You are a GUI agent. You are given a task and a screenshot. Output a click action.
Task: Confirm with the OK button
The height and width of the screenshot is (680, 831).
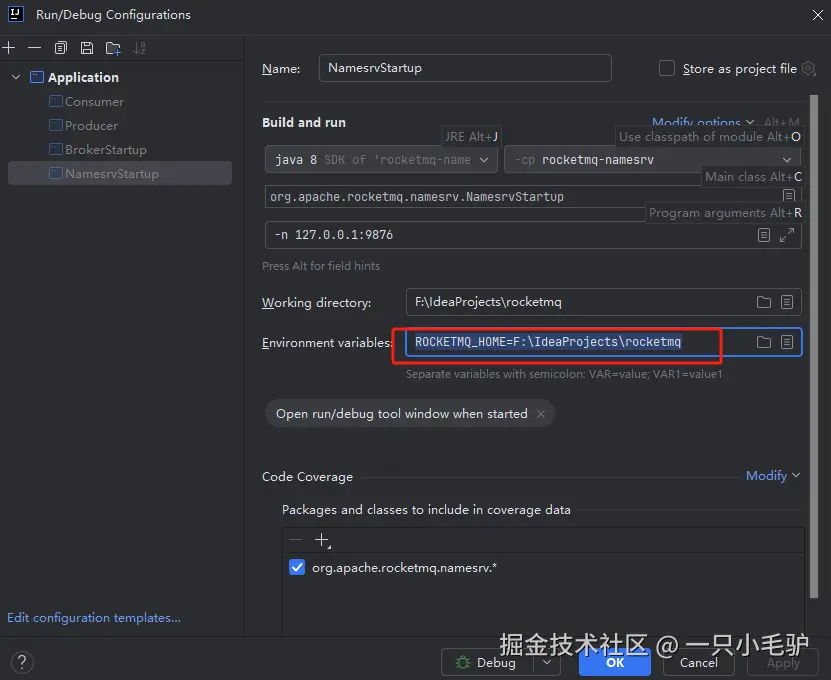tap(615, 663)
